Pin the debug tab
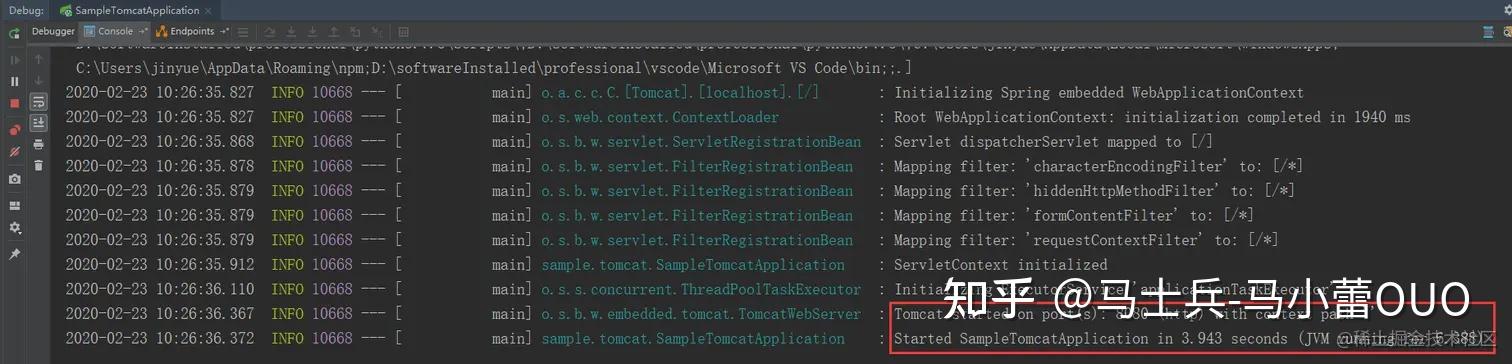The image size is (1512, 364). point(14,254)
